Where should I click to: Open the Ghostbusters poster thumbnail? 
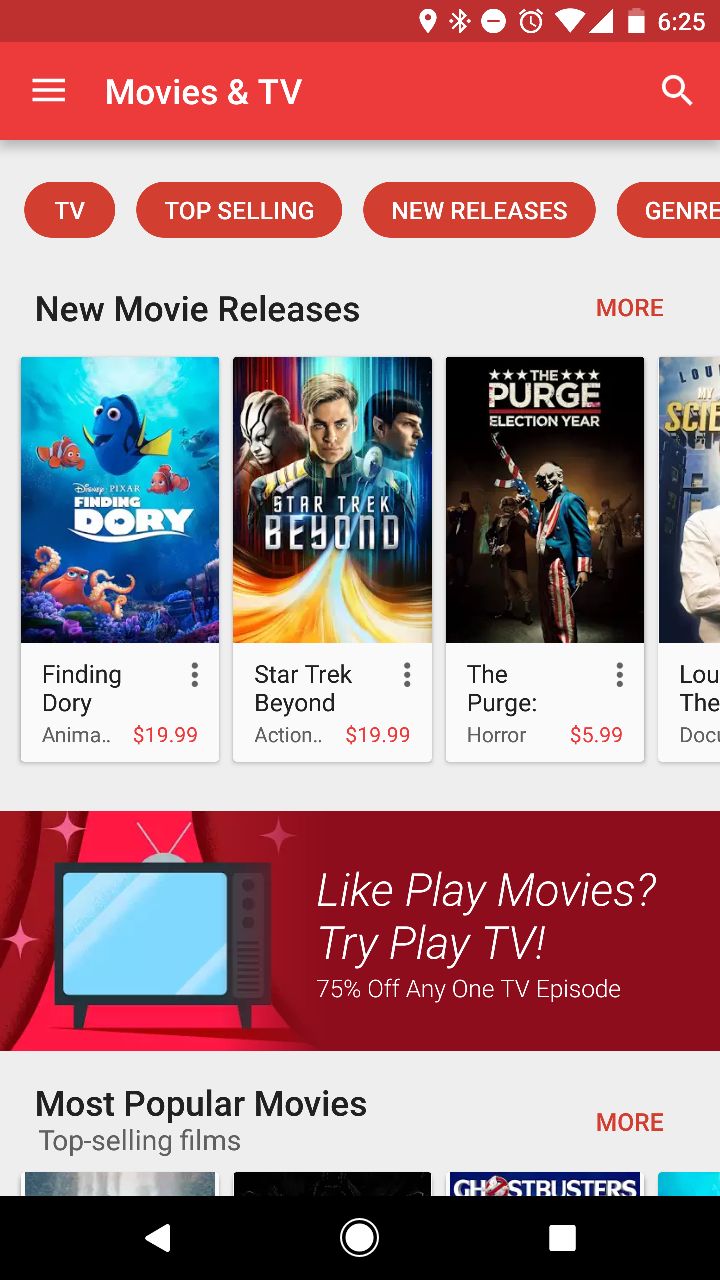pos(545,1184)
